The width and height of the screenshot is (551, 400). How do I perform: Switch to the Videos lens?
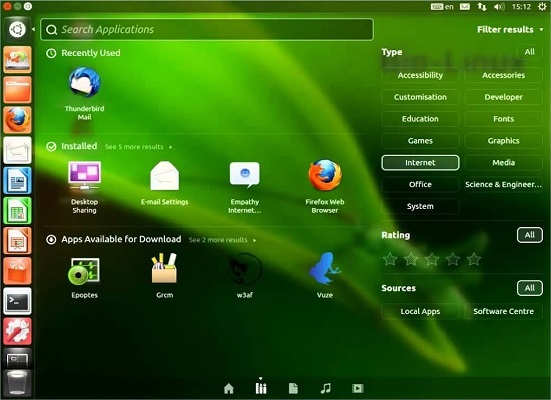pos(358,388)
